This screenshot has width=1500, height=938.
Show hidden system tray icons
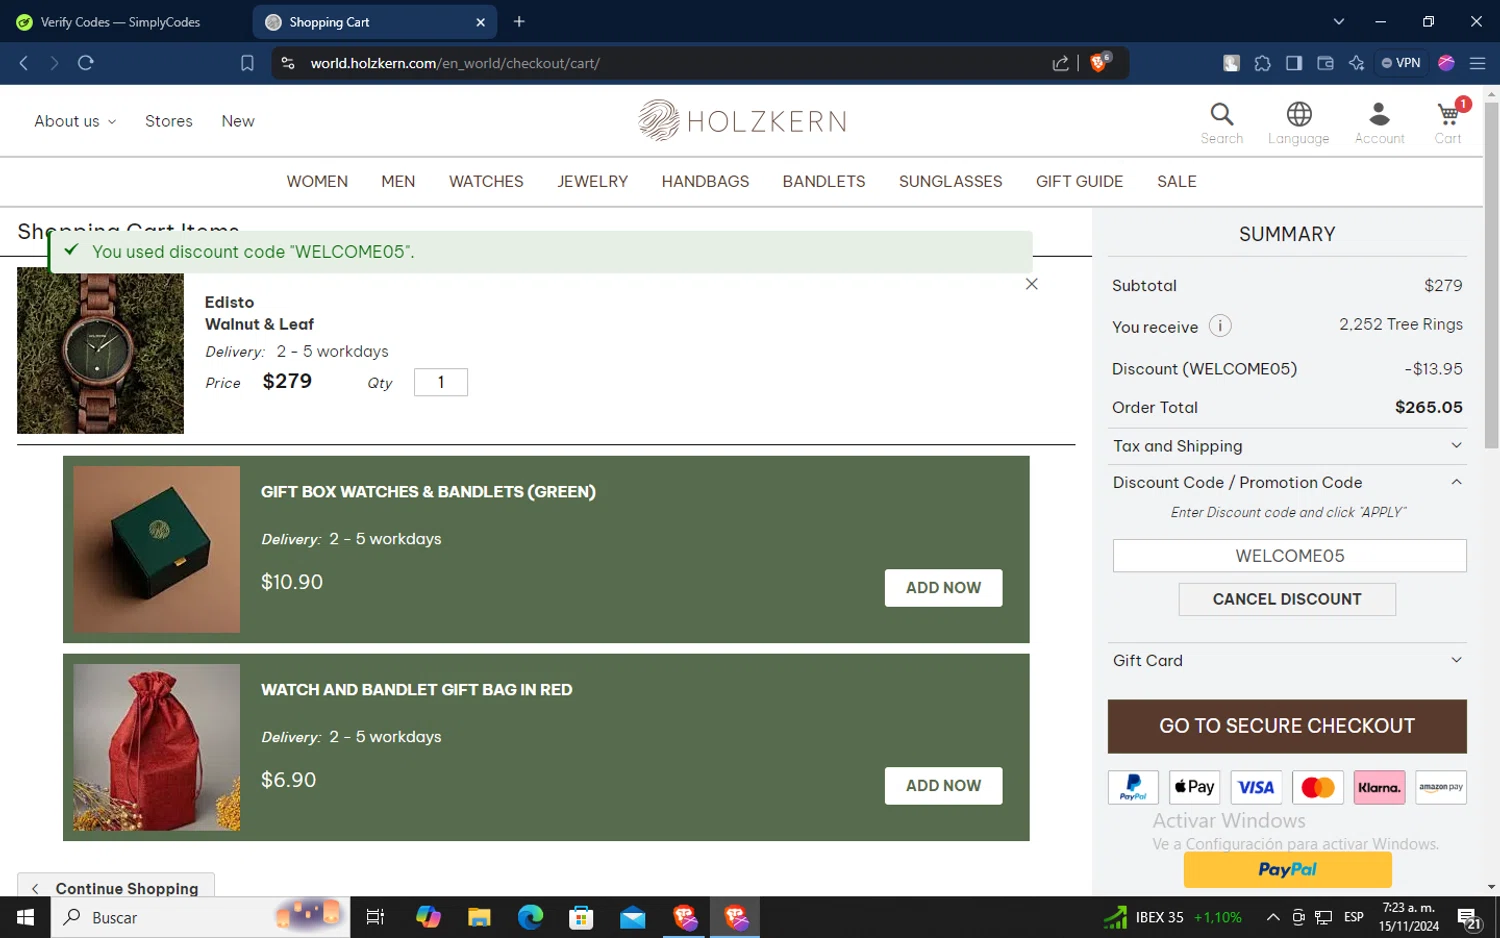(1272, 917)
